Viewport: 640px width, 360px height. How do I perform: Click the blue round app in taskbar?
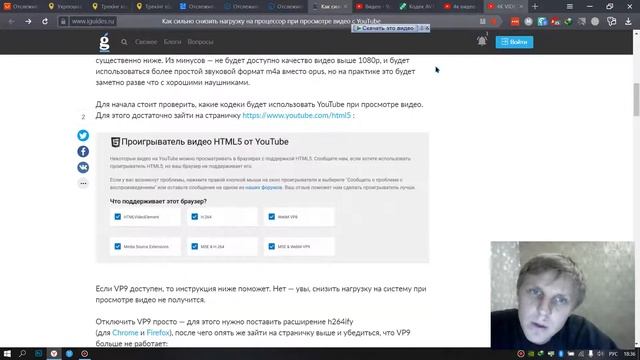[69, 354]
